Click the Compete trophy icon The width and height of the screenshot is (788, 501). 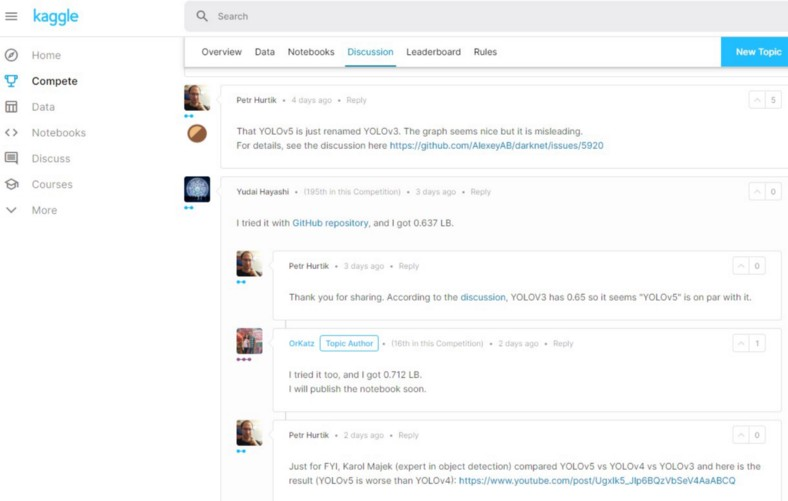(x=11, y=81)
